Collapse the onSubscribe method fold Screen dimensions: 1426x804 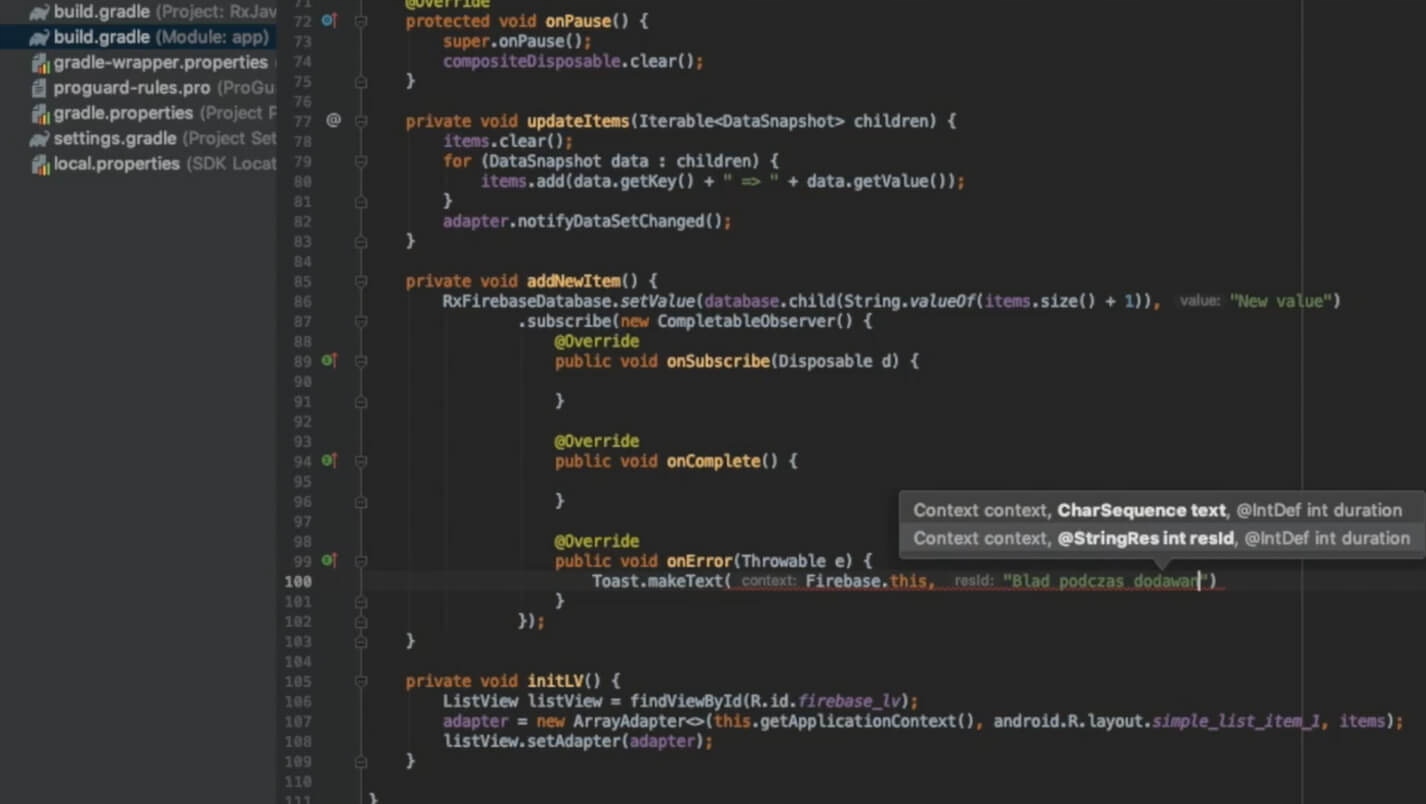tap(361, 361)
